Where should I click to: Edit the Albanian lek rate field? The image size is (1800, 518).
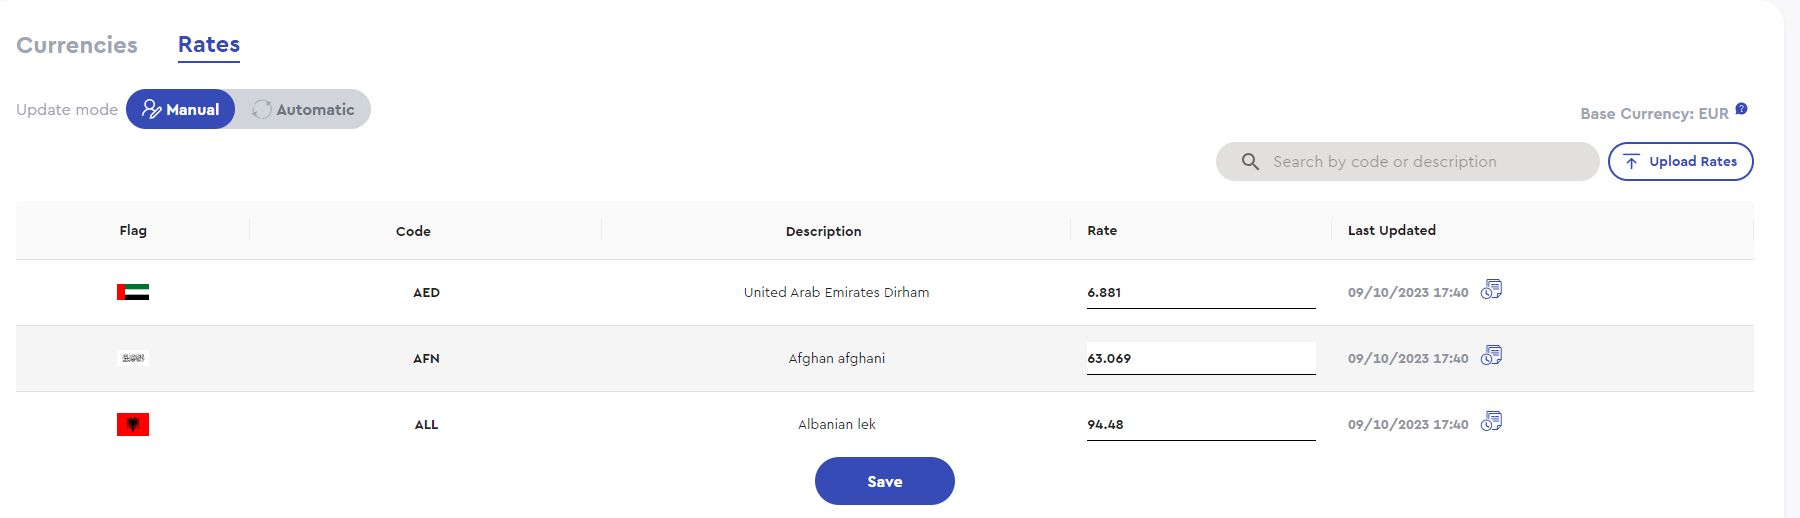tap(1201, 424)
